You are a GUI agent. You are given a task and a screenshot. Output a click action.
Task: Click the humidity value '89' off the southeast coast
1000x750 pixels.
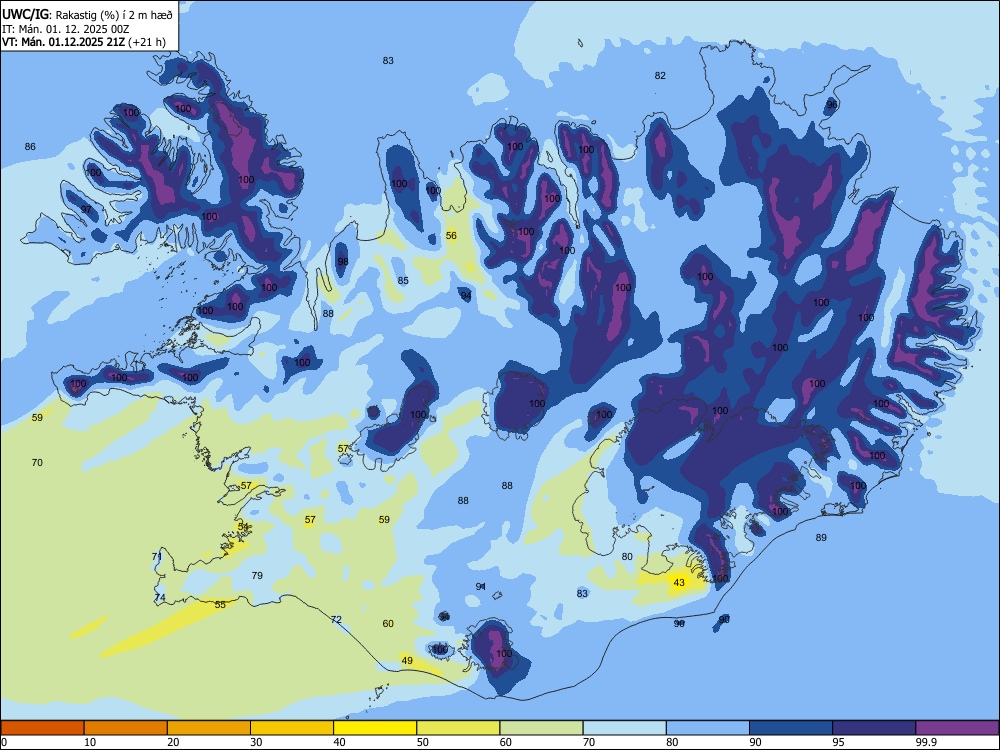(821, 538)
